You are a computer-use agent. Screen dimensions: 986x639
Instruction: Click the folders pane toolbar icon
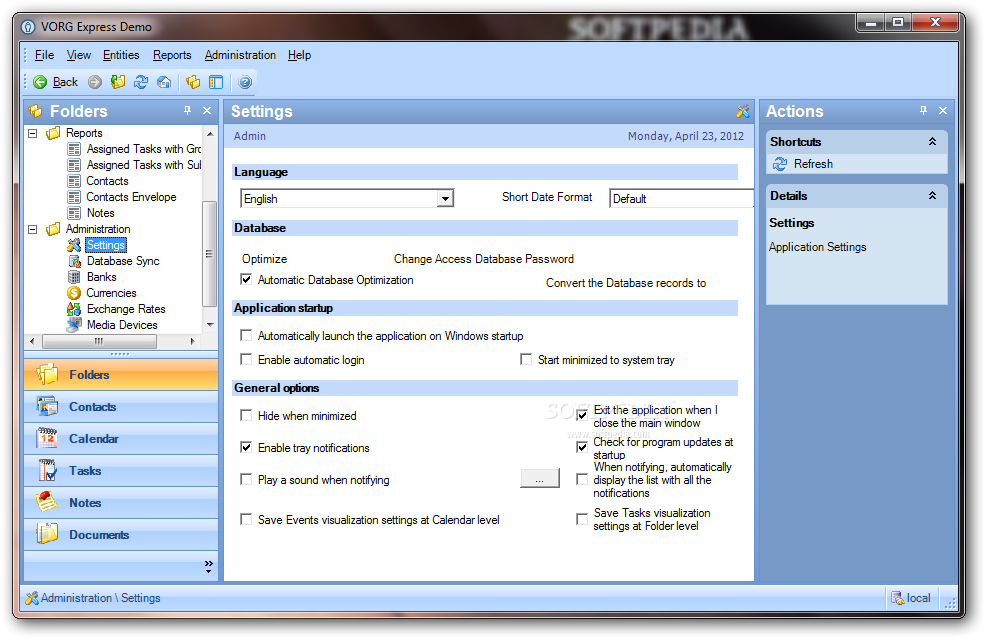click(x=193, y=82)
